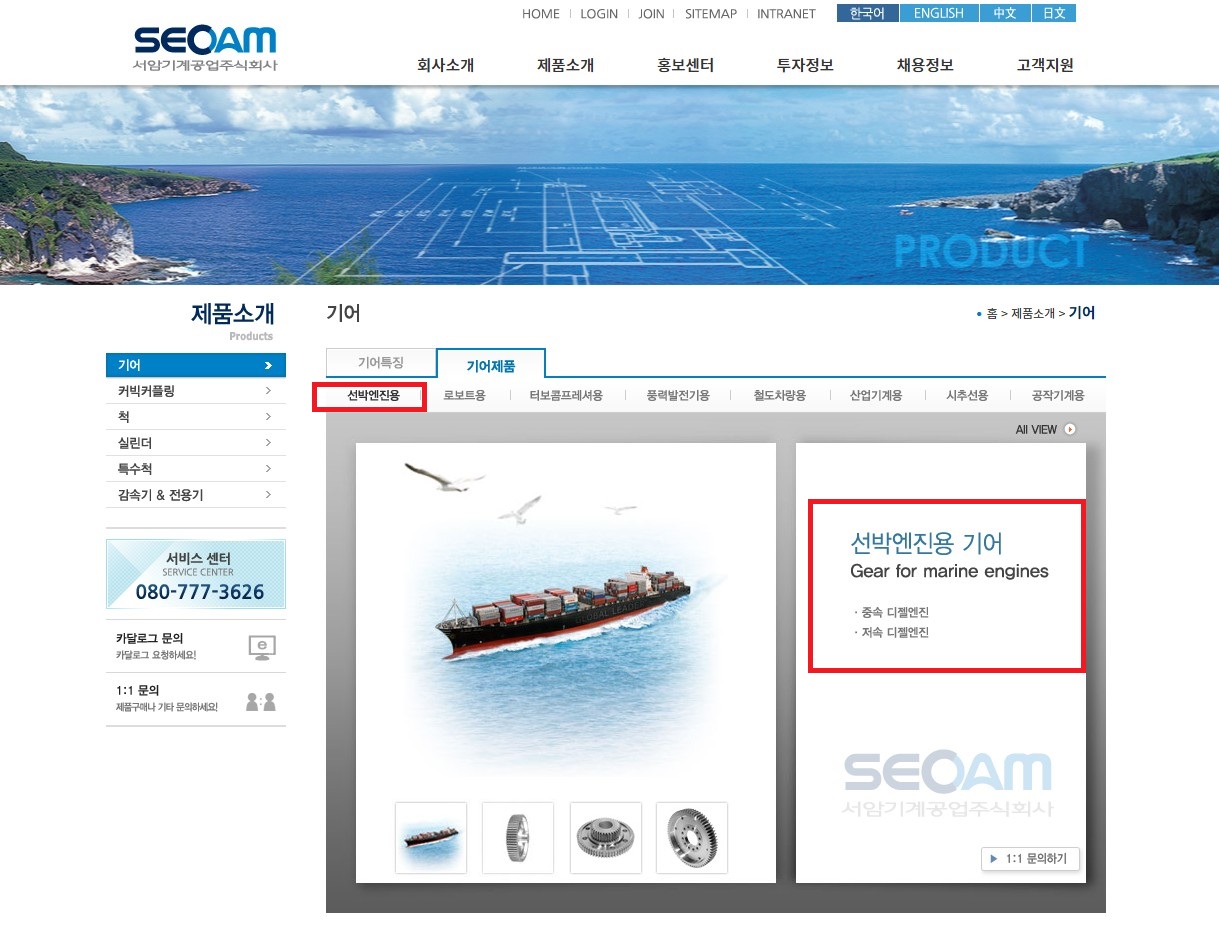Click the Gear for marine engines text
The width and height of the screenshot is (1219, 926).
coord(949,572)
